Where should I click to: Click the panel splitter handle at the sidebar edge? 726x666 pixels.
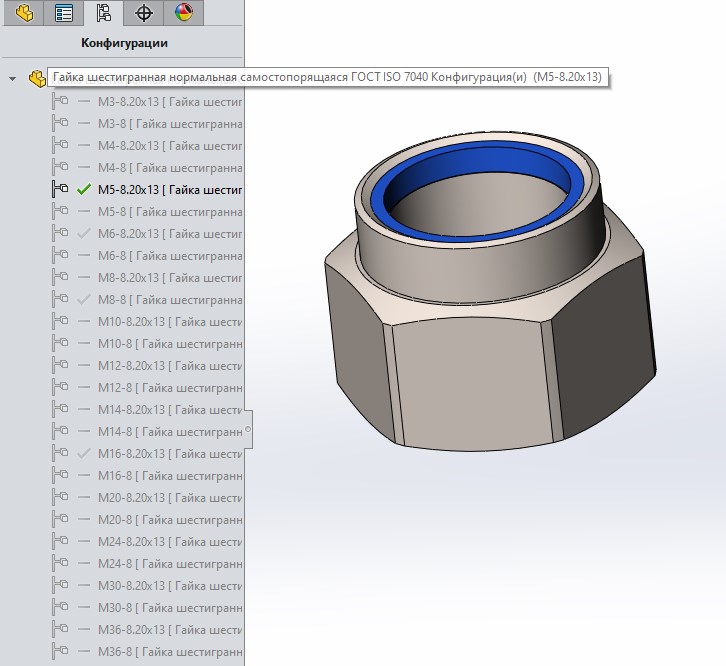click(x=248, y=430)
